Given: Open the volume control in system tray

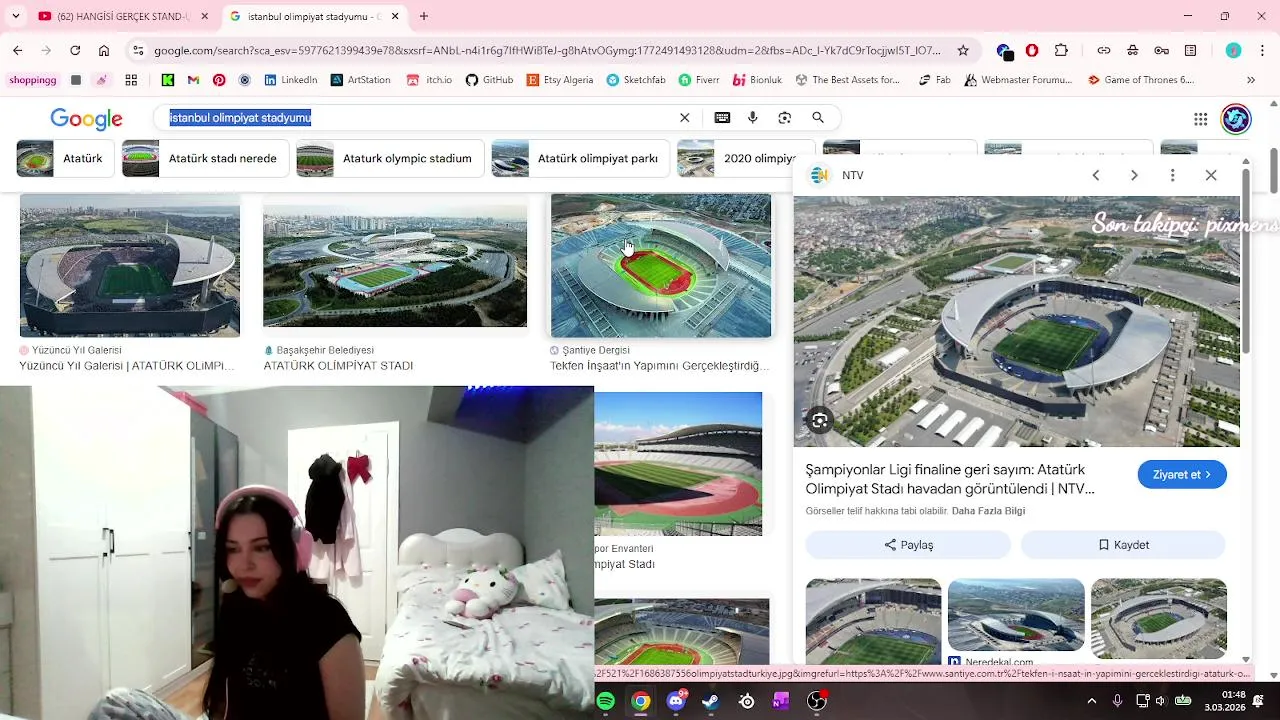Looking at the screenshot, I should [x=1160, y=701].
